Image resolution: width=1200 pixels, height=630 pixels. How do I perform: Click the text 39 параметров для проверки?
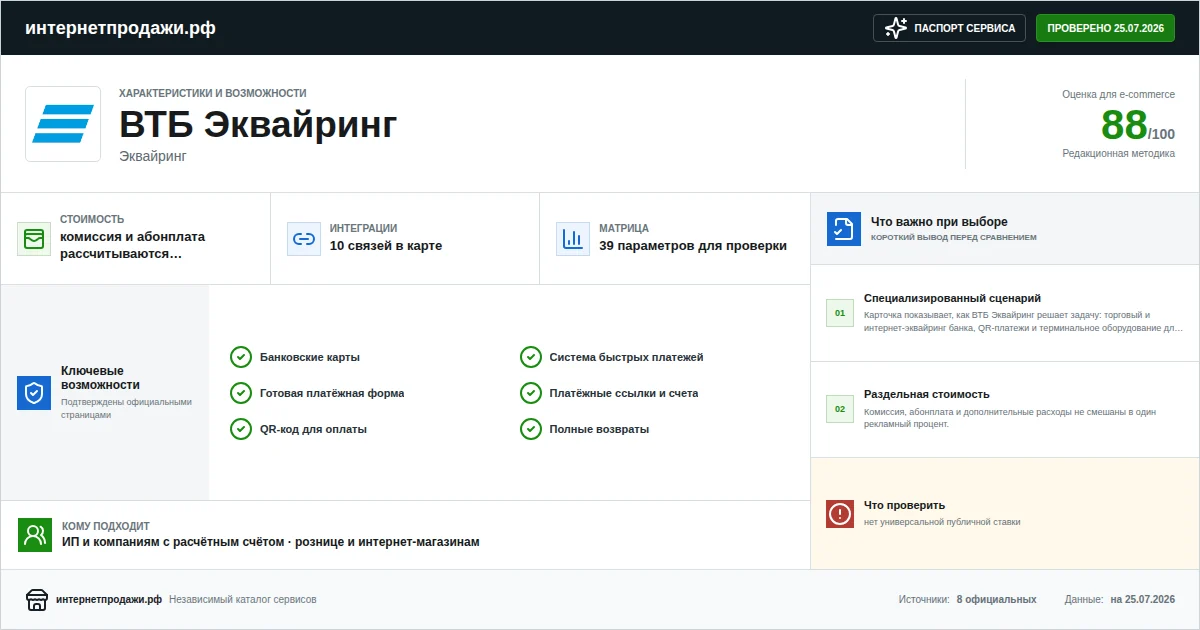coord(693,246)
